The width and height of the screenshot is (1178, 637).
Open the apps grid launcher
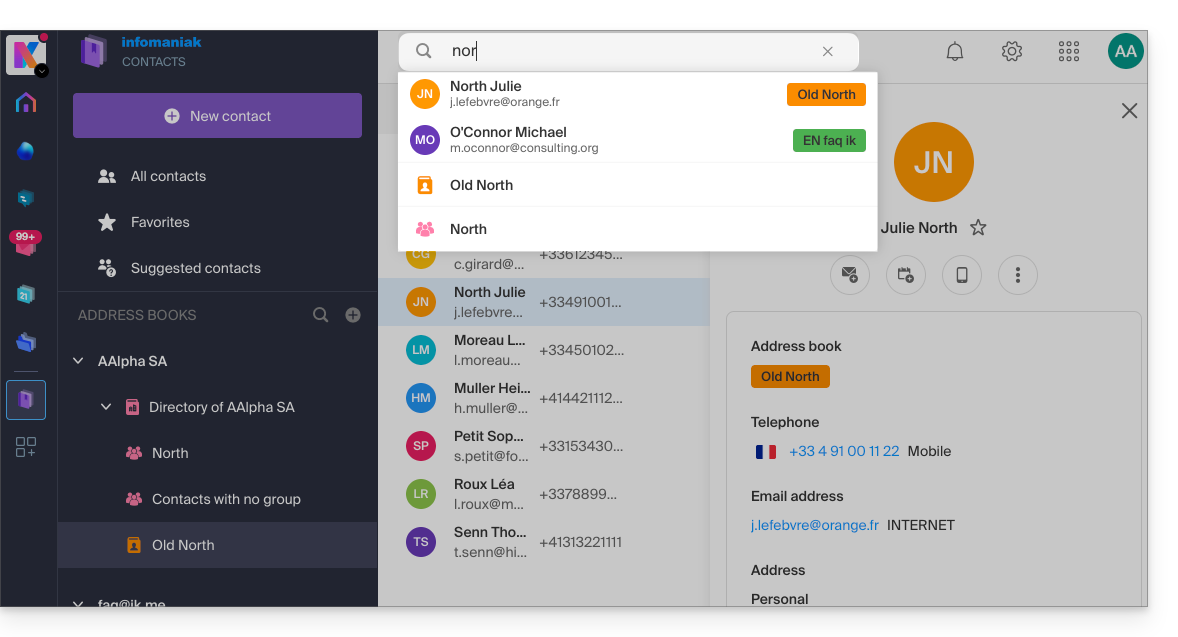(1068, 52)
